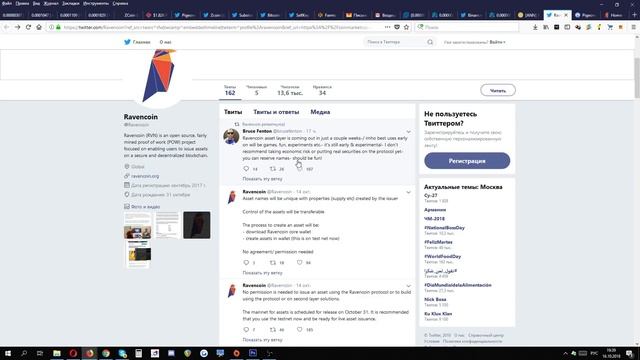Screen dimensions: 640x360
Task: Open the ravencoin.org profile link
Action: point(145,176)
